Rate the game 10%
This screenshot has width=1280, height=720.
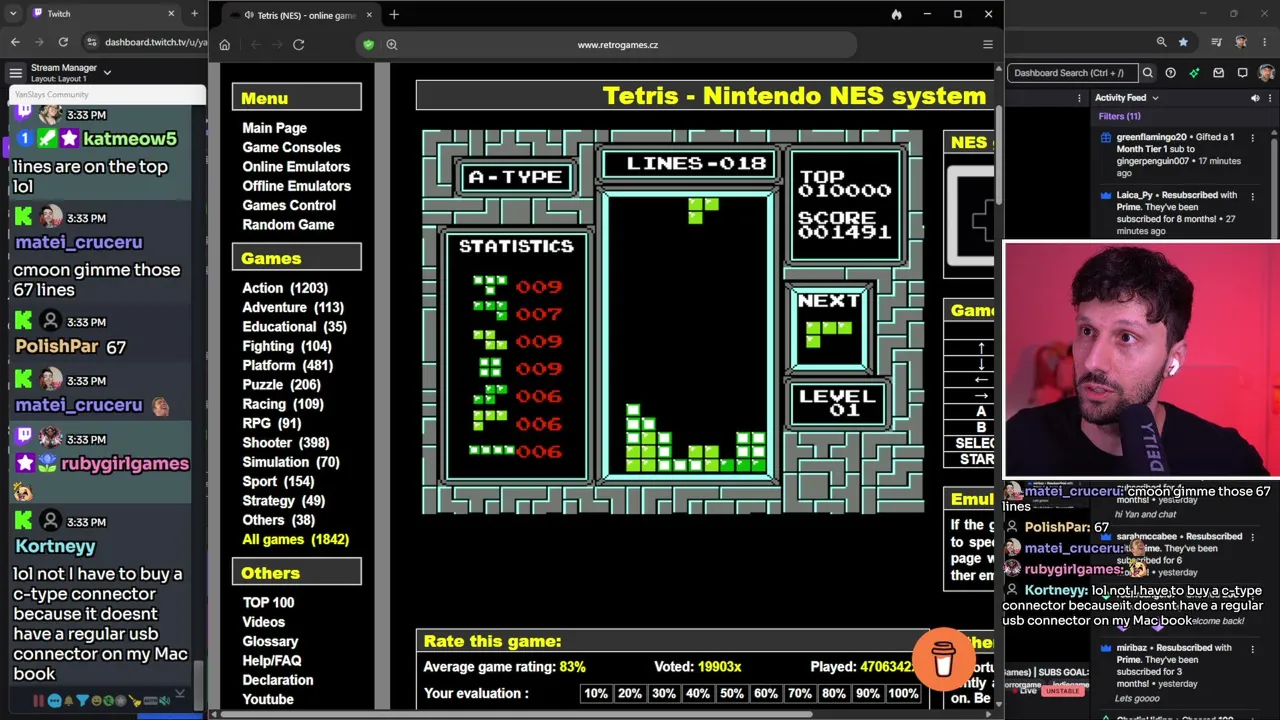[596, 693]
